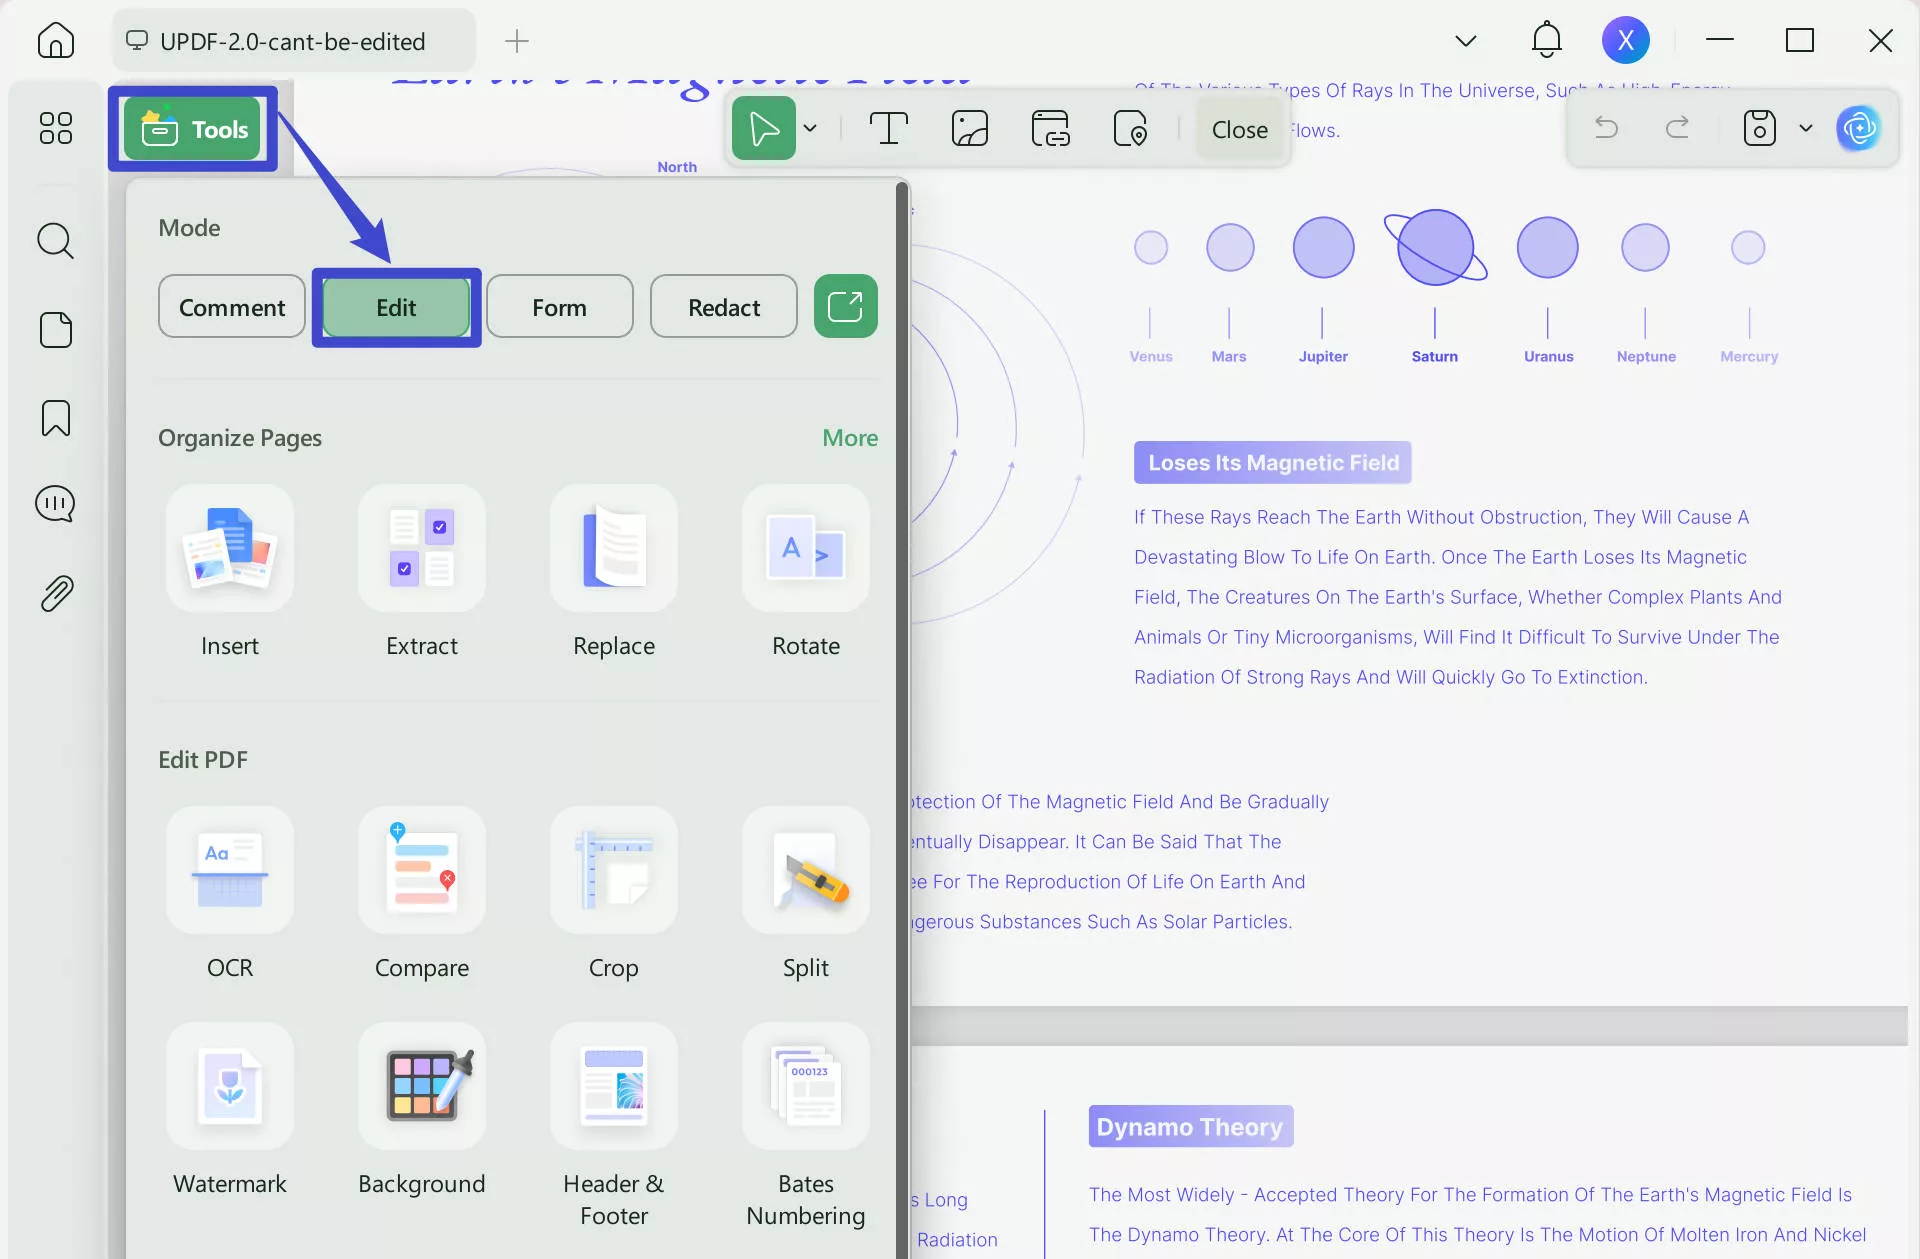Switch to Comment mode
The image size is (1920, 1259).
231,307
